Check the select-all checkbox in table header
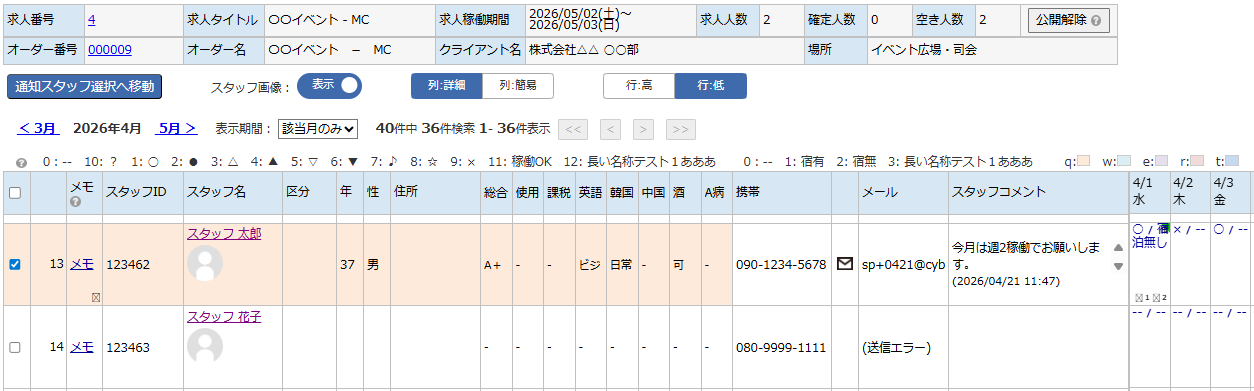Image resolution: width=1254 pixels, height=391 pixels. 14,193
